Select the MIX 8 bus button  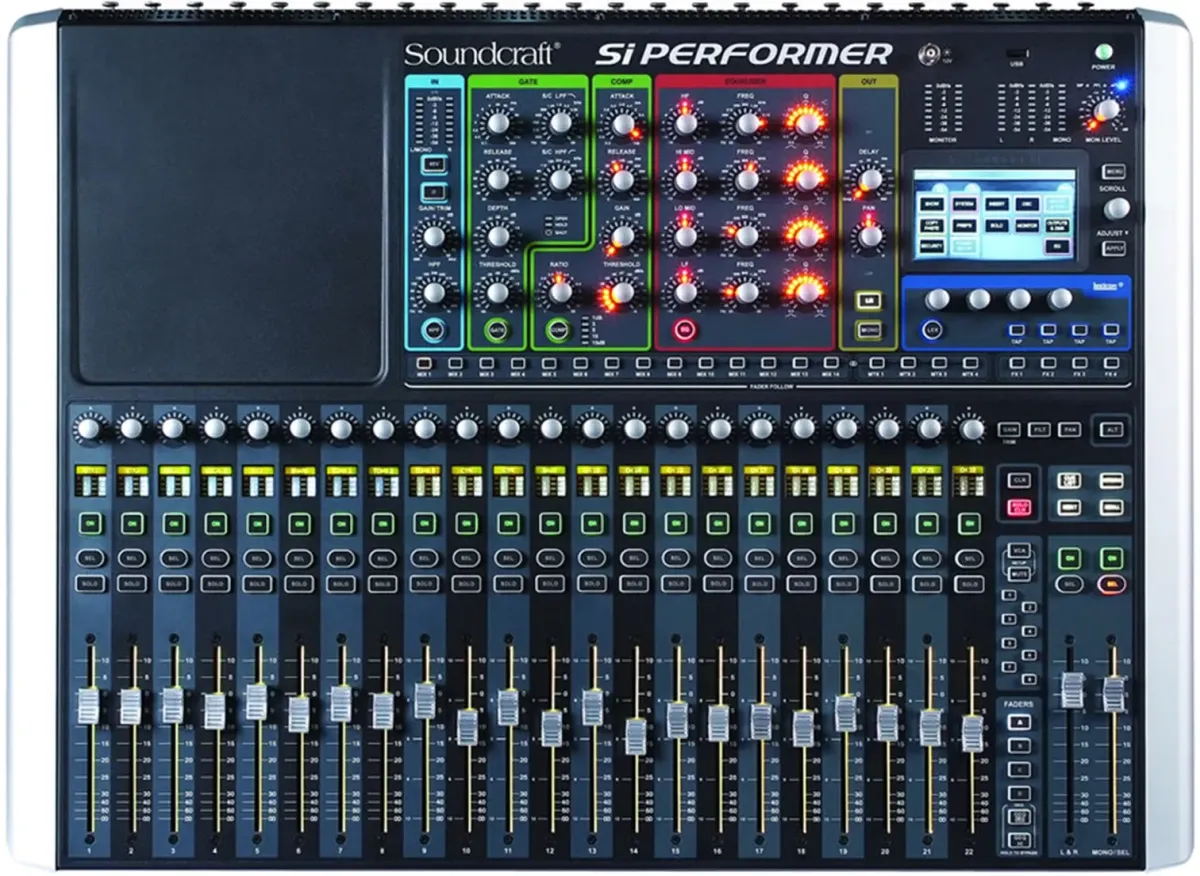point(642,362)
